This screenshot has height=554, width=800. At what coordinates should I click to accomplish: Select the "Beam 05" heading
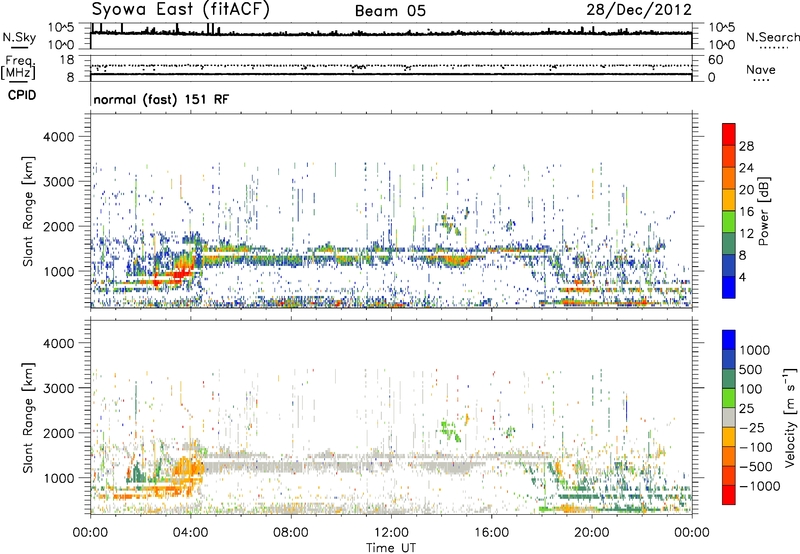point(390,11)
